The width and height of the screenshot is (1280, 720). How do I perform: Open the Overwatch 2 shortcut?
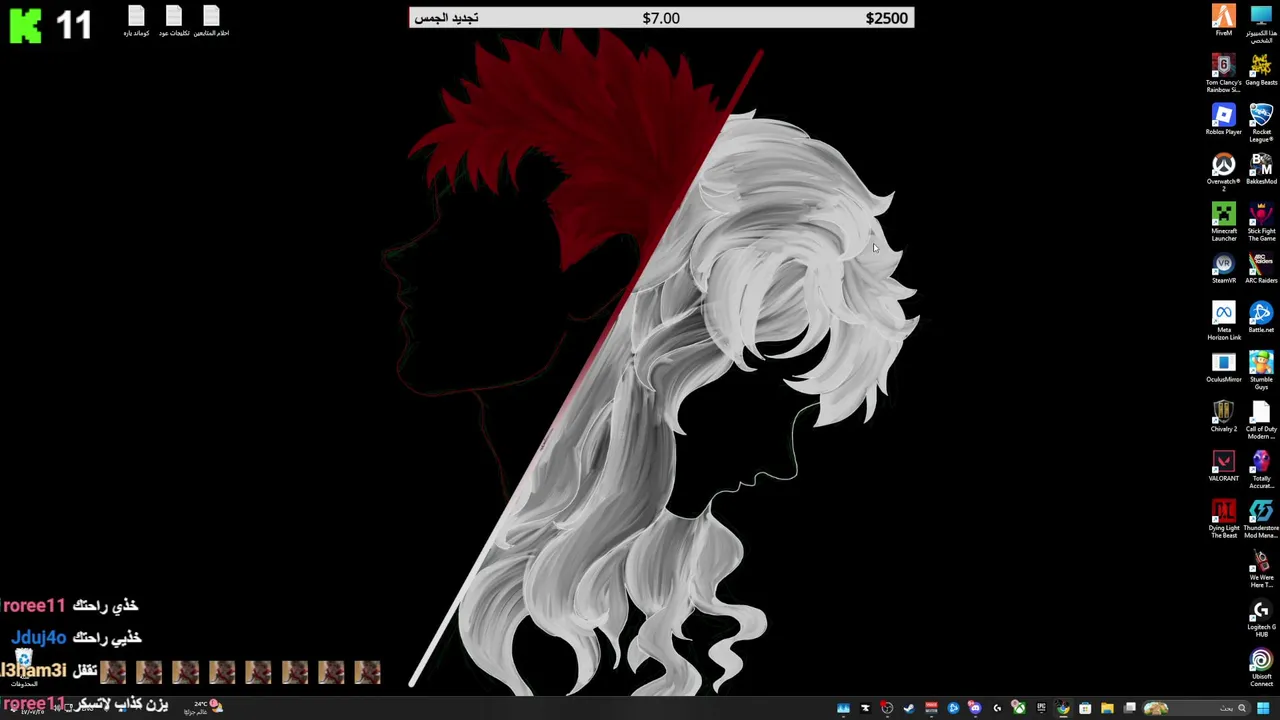point(1223,172)
